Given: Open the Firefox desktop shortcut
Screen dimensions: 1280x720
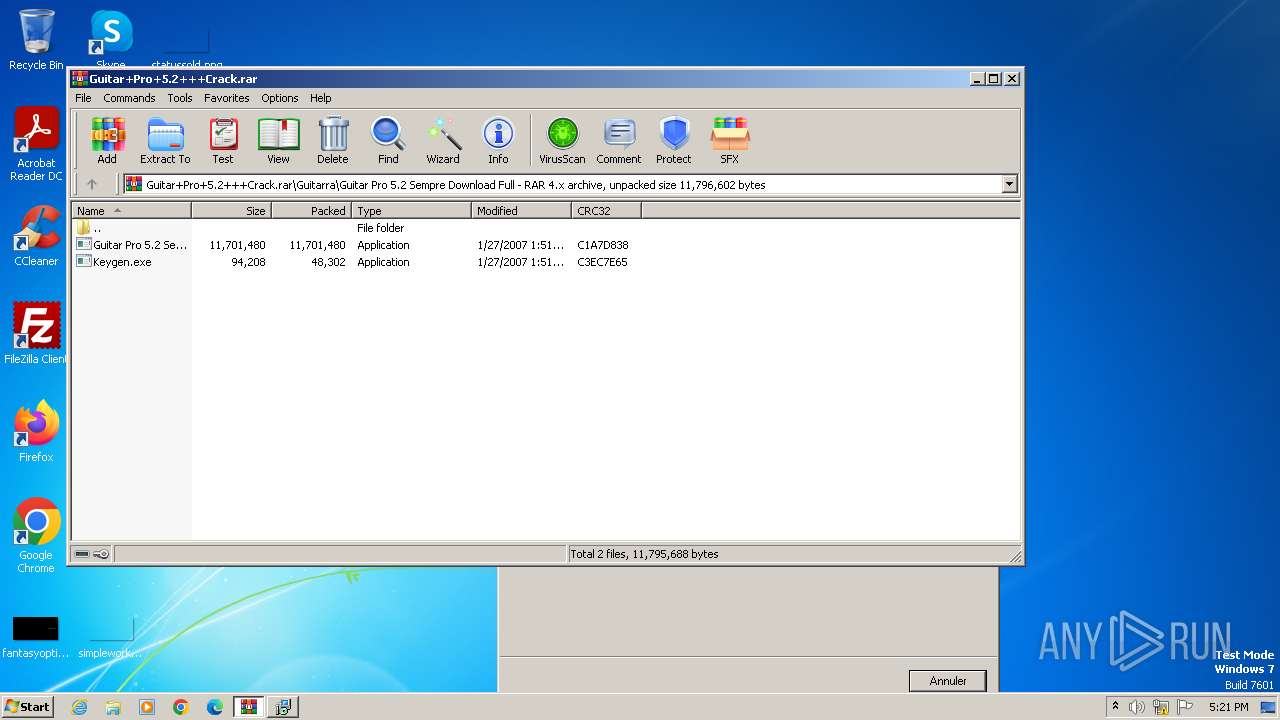Looking at the screenshot, I should point(36,431).
